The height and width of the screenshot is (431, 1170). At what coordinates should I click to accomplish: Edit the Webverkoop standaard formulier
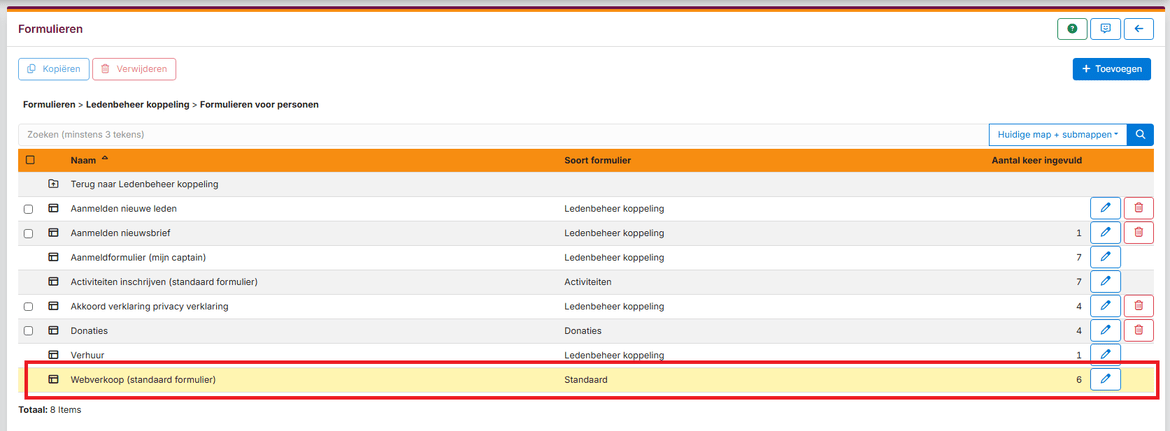tap(1105, 379)
